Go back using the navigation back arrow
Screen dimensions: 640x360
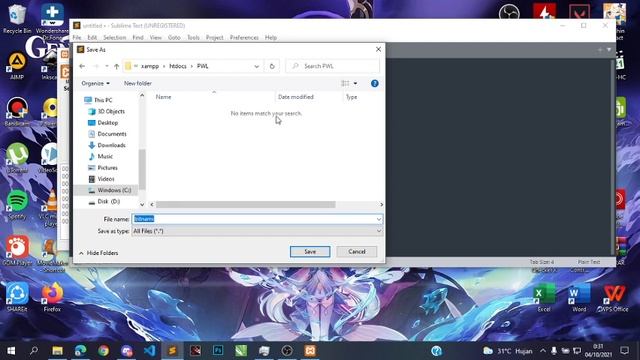point(82,66)
